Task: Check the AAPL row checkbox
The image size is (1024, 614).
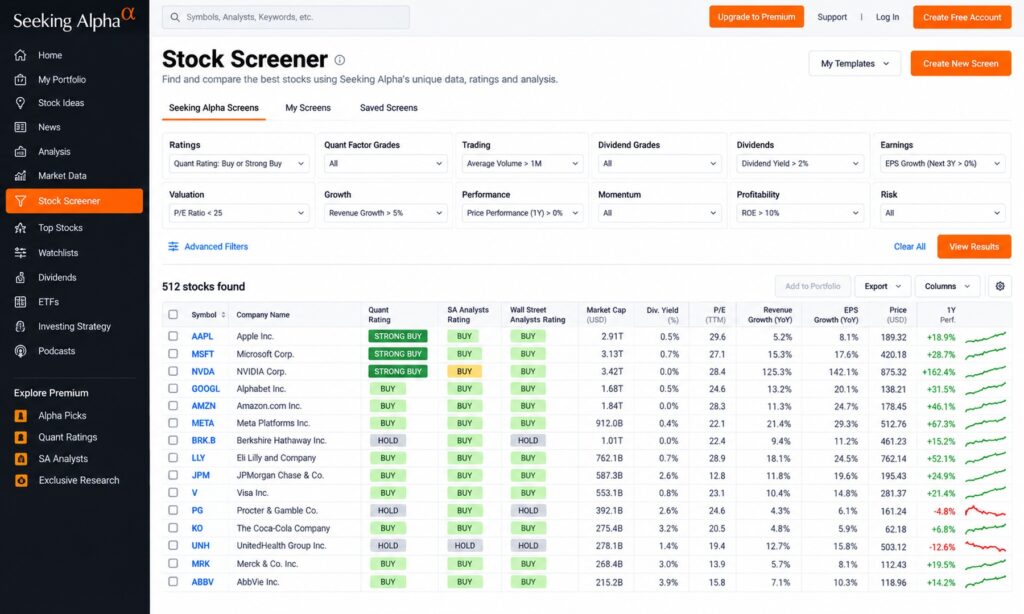Action: coord(173,336)
